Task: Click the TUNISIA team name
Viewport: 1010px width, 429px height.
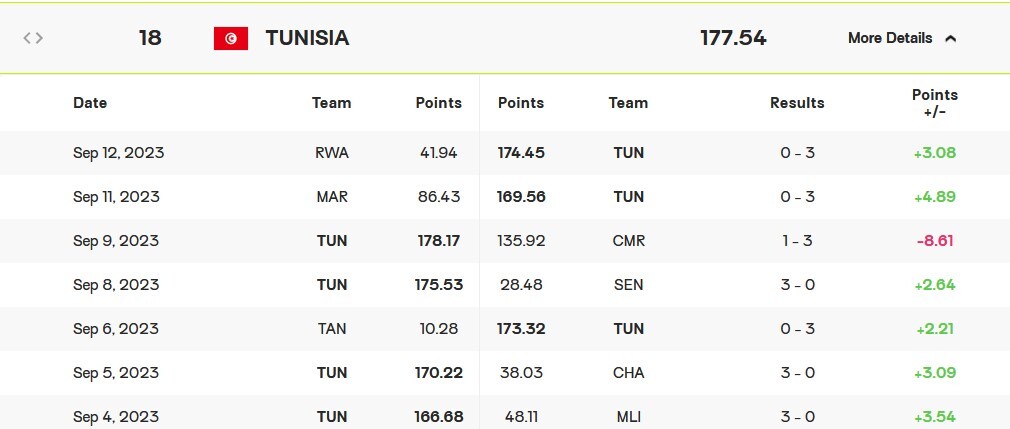Action: (307, 38)
